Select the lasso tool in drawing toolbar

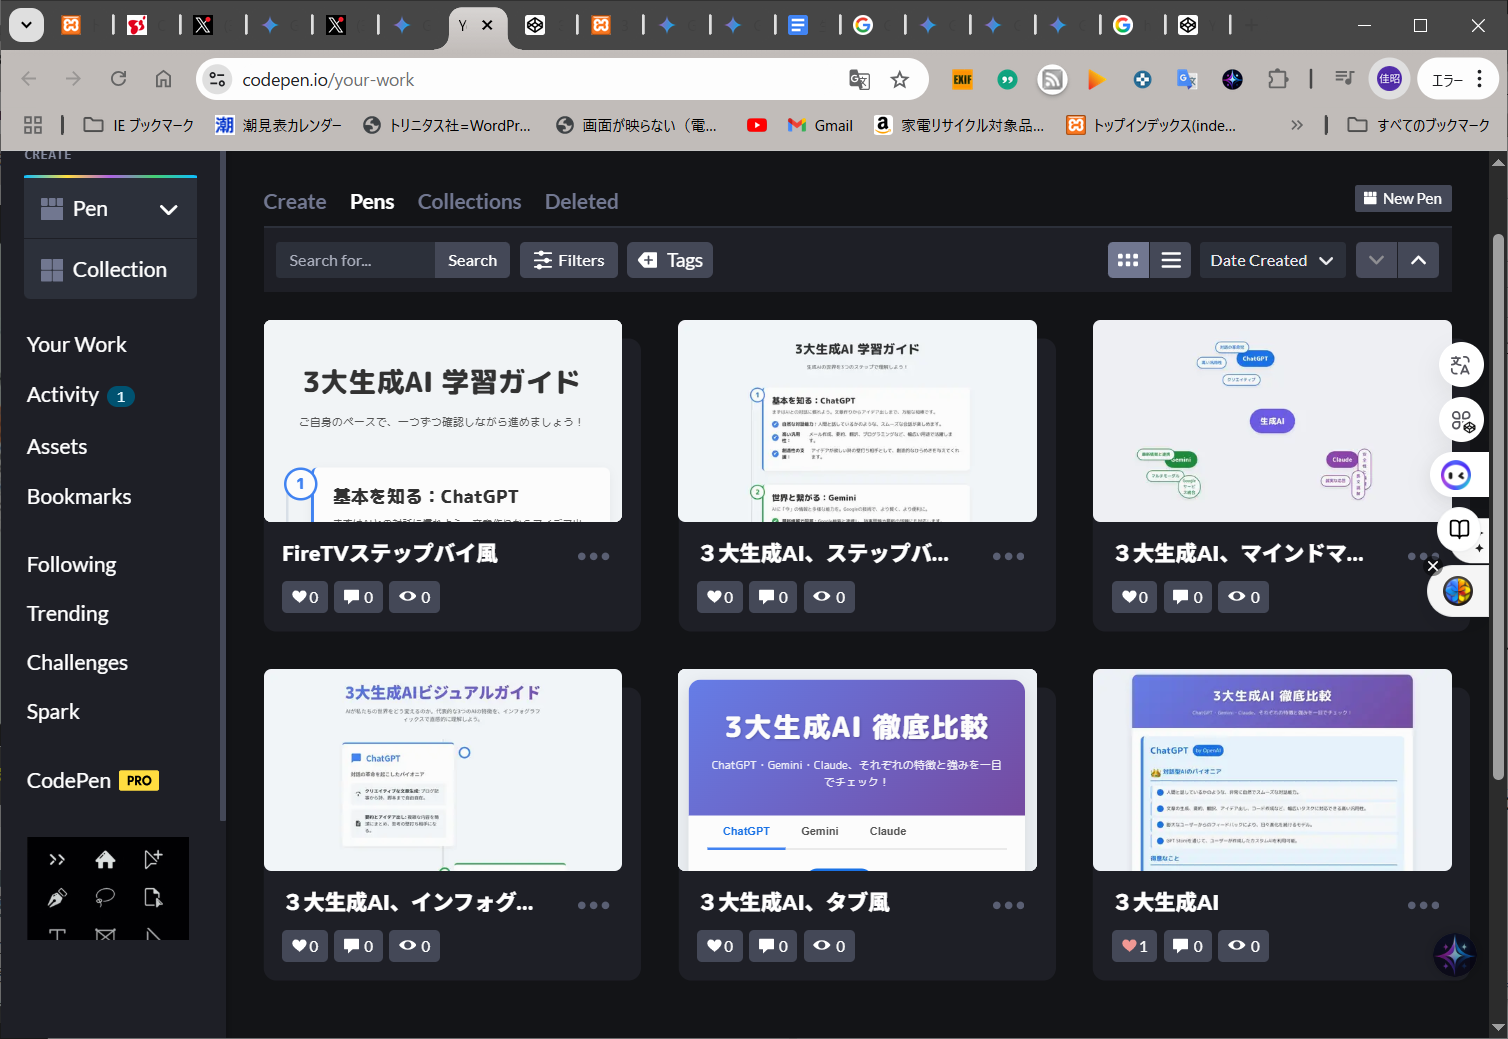tap(105, 898)
